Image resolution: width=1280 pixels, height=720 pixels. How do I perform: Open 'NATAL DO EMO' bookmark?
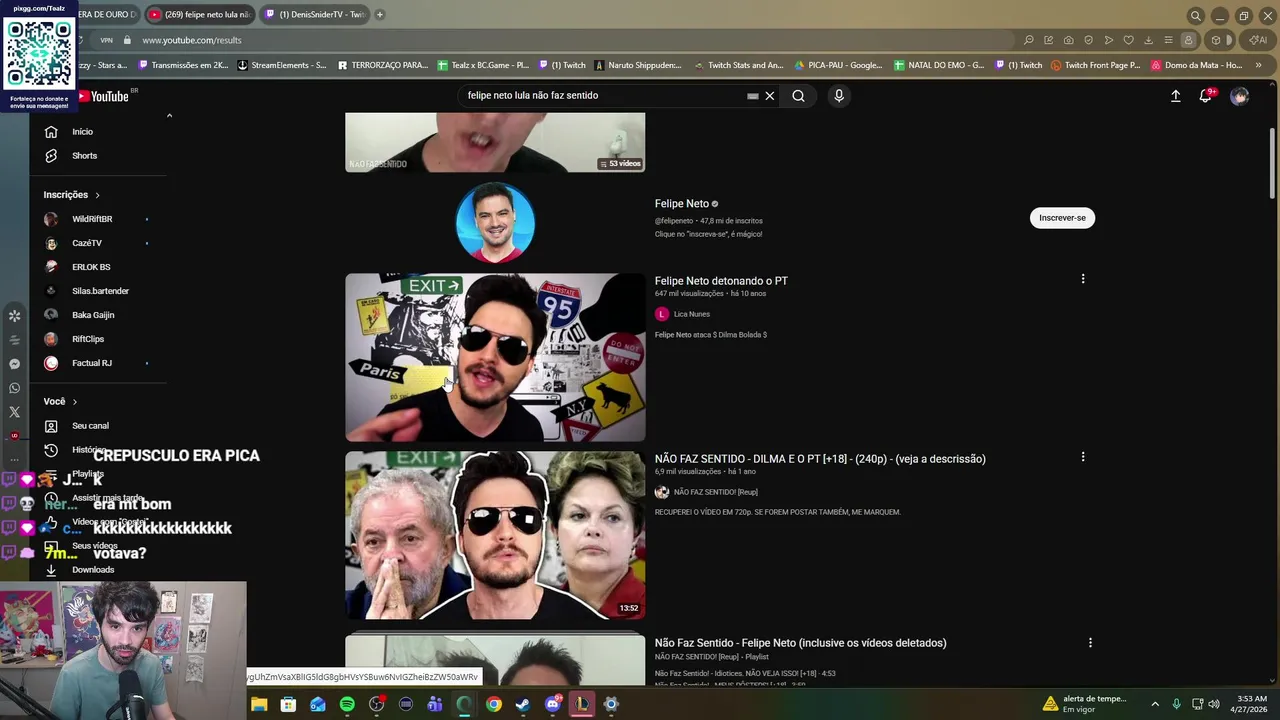938,65
